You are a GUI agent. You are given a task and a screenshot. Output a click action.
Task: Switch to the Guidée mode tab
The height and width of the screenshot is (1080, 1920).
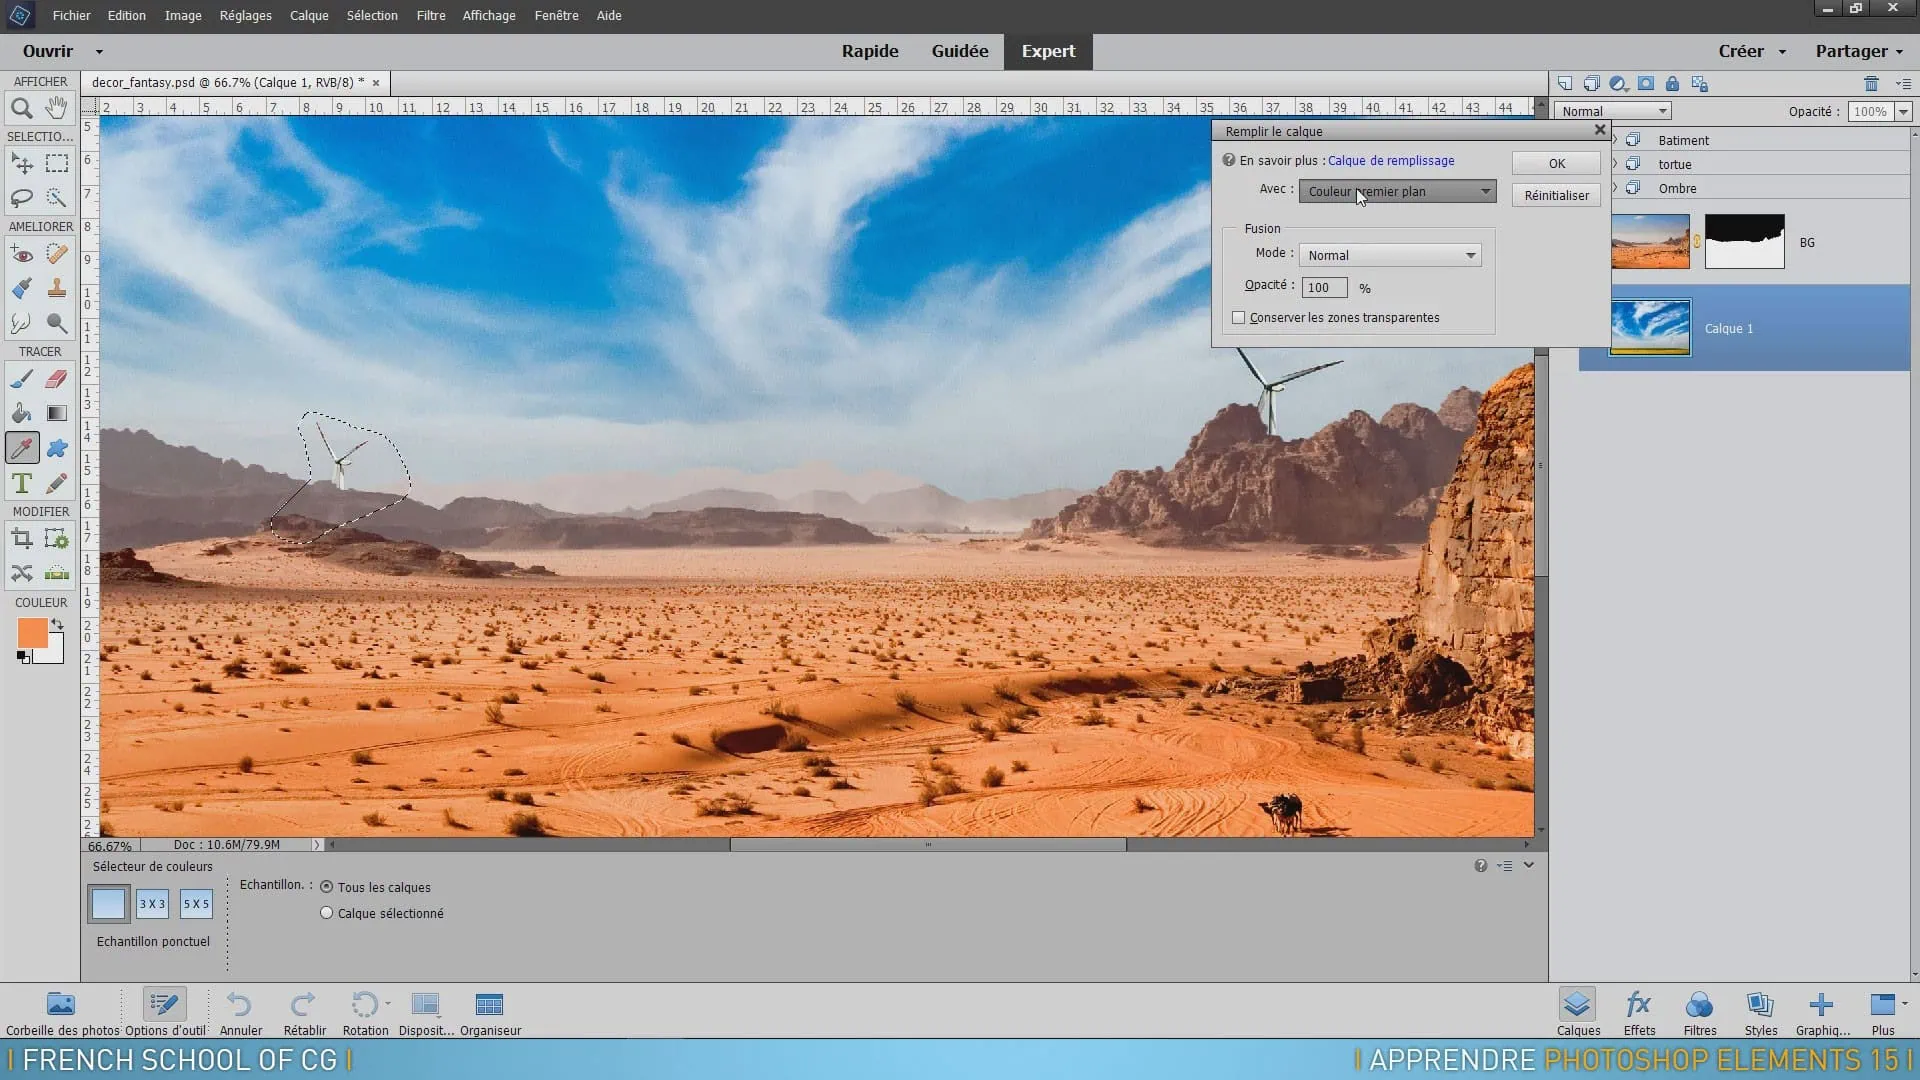[959, 51]
